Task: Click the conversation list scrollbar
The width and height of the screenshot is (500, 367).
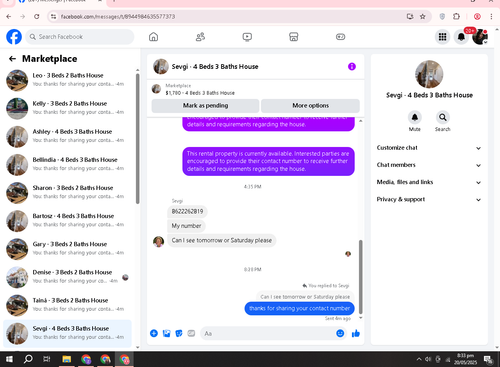Action: 137,138
